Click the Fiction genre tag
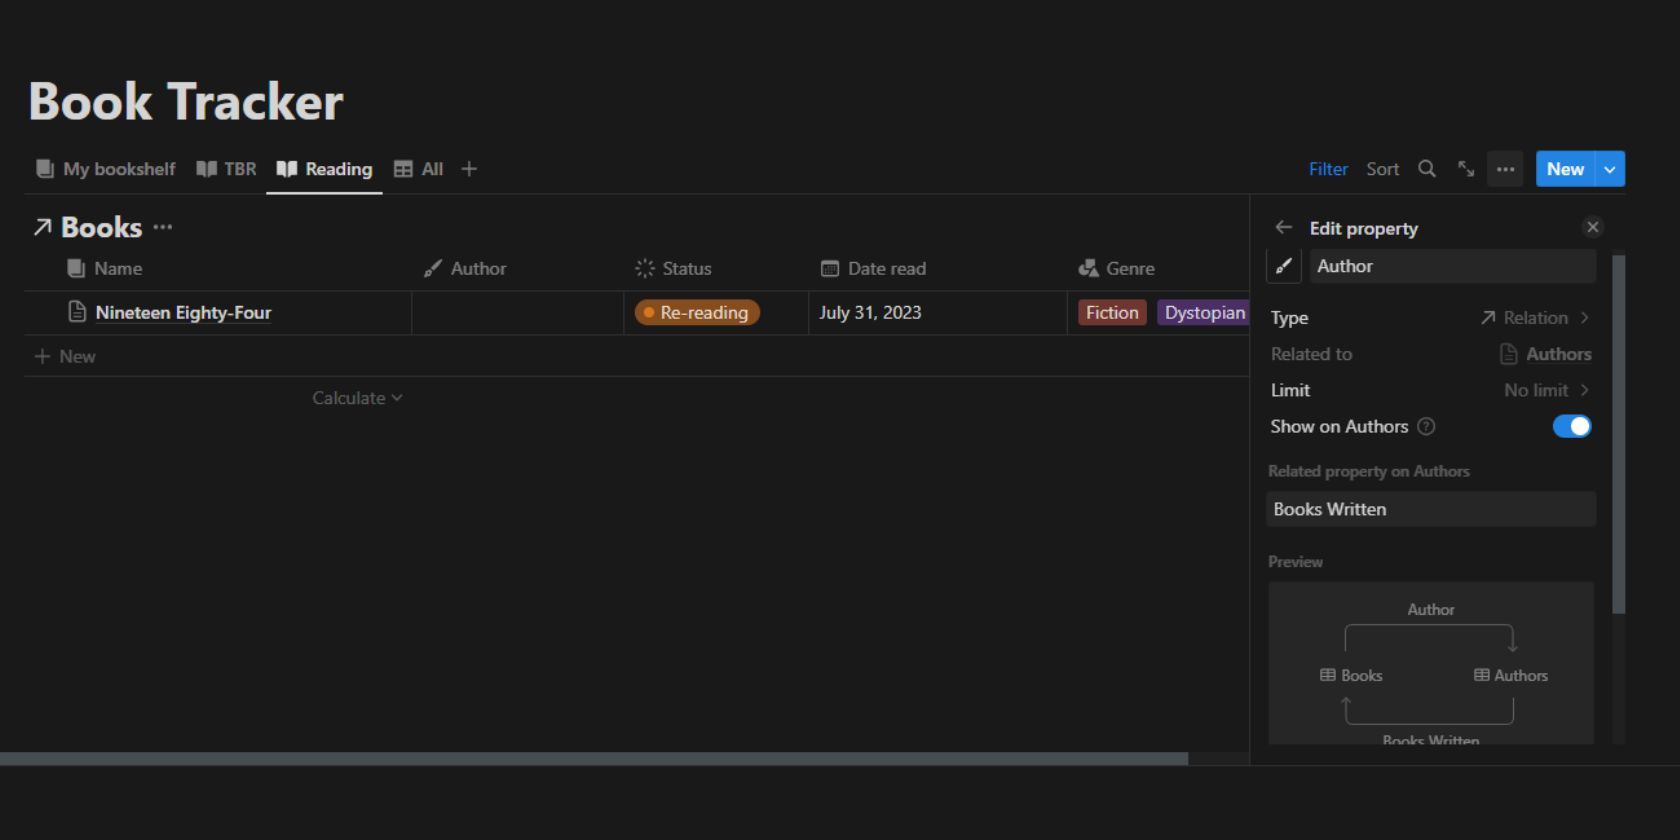 (x=1112, y=313)
